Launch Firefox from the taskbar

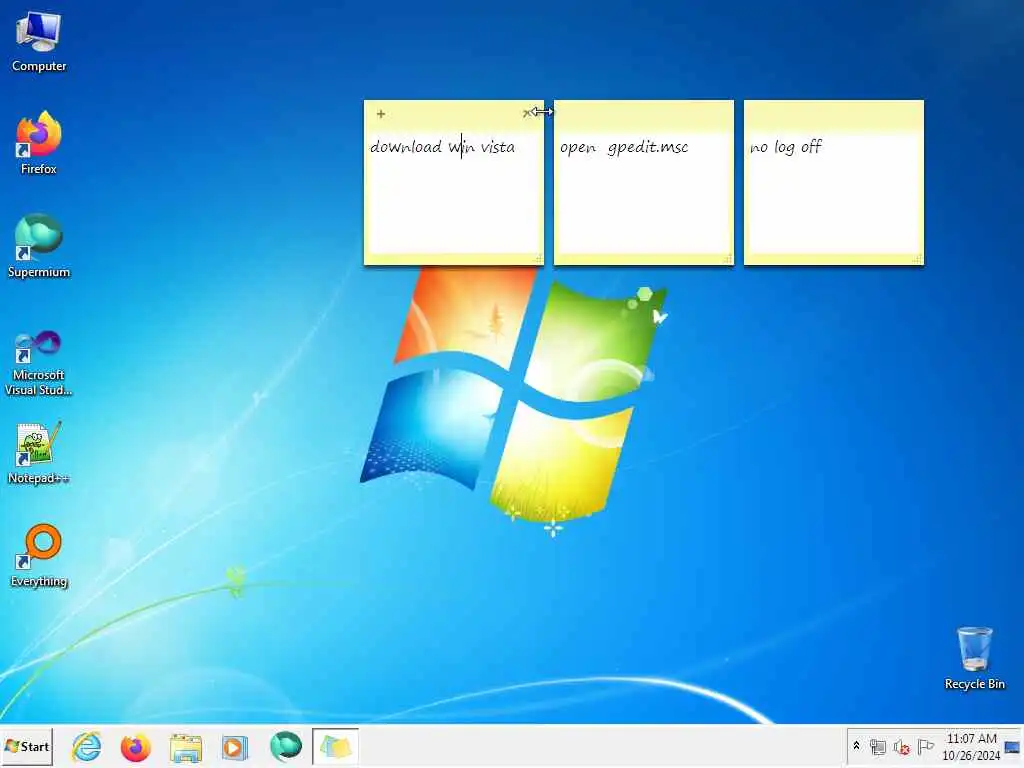tap(136, 747)
